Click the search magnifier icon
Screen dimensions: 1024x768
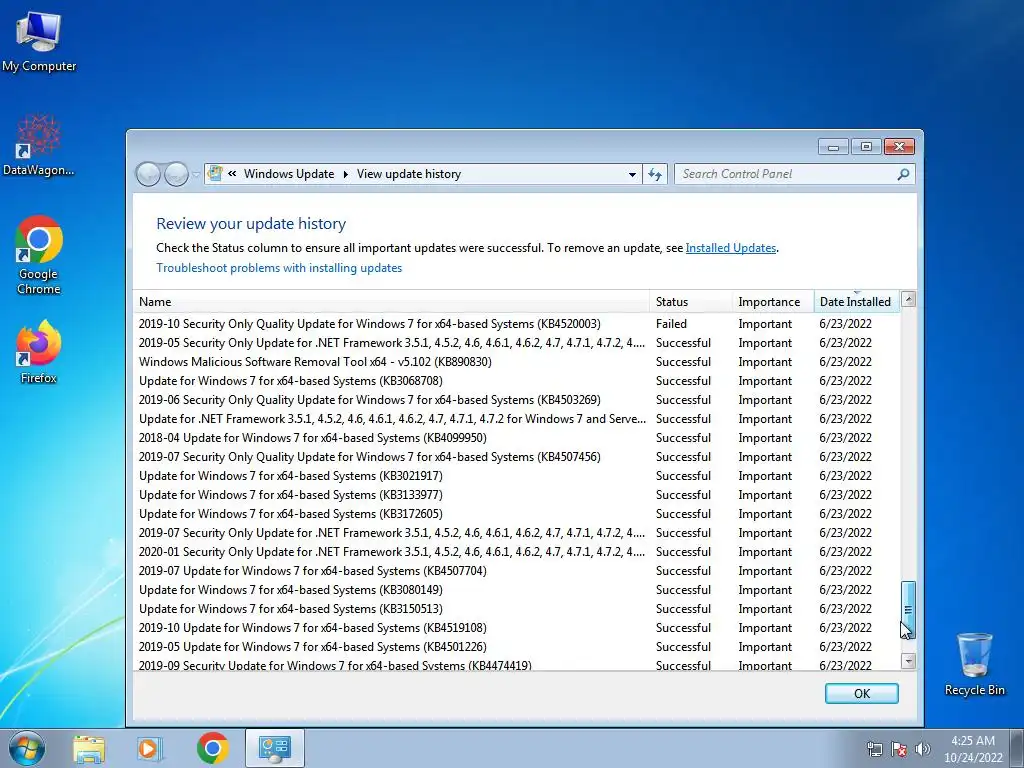(x=903, y=174)
